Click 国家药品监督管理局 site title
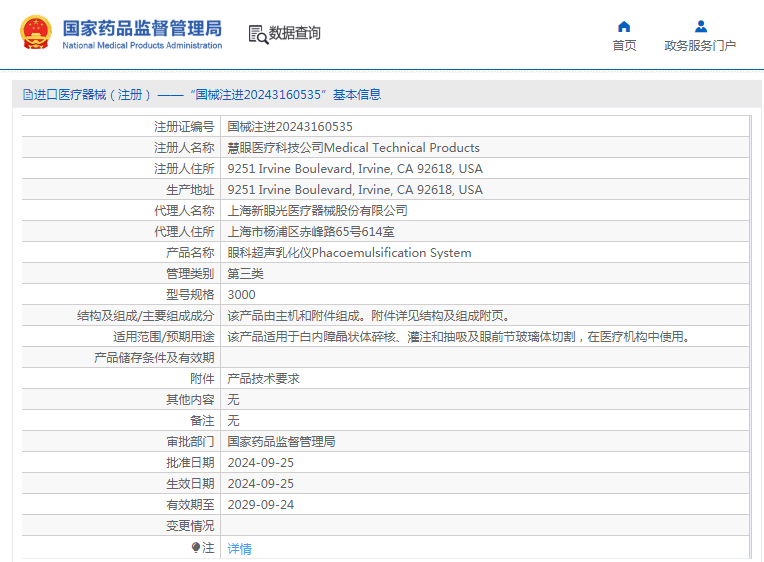The width and height of the screenshot is (764, 562). point(142,28)
